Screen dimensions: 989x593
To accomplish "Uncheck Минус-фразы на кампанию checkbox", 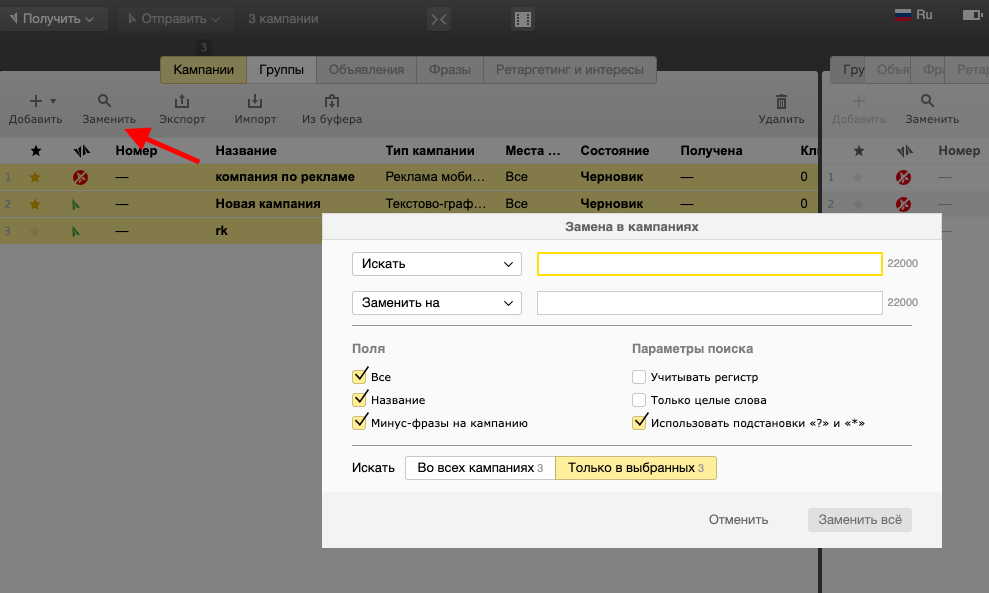I will click(x=360, y=423).
